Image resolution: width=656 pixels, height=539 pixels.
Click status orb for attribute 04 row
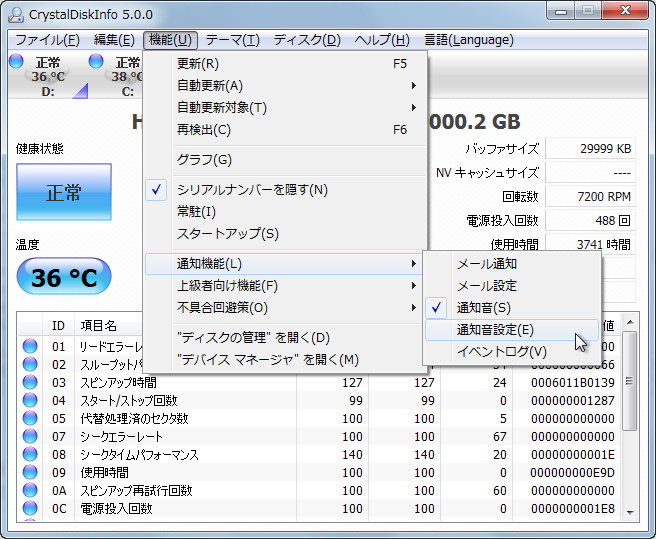pos(30,400)
